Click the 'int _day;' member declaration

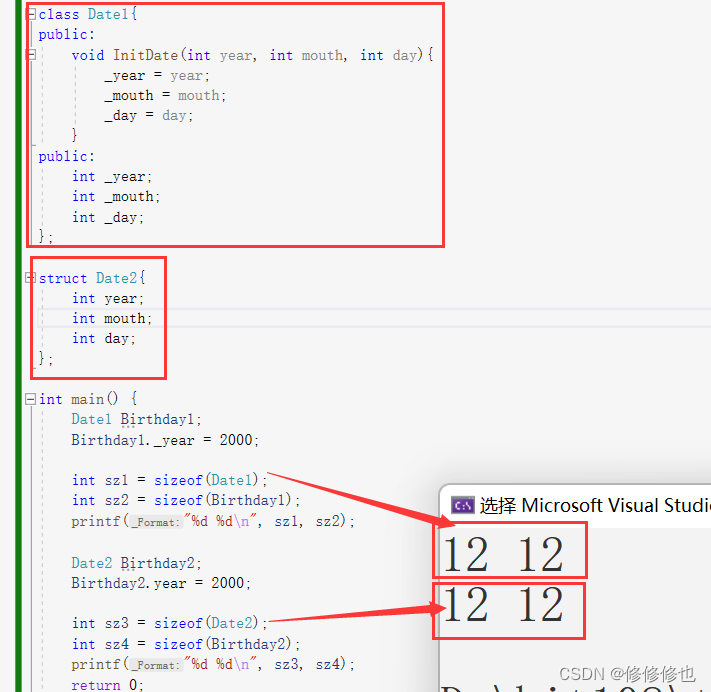pyautogui.click(x=108, y=217)
